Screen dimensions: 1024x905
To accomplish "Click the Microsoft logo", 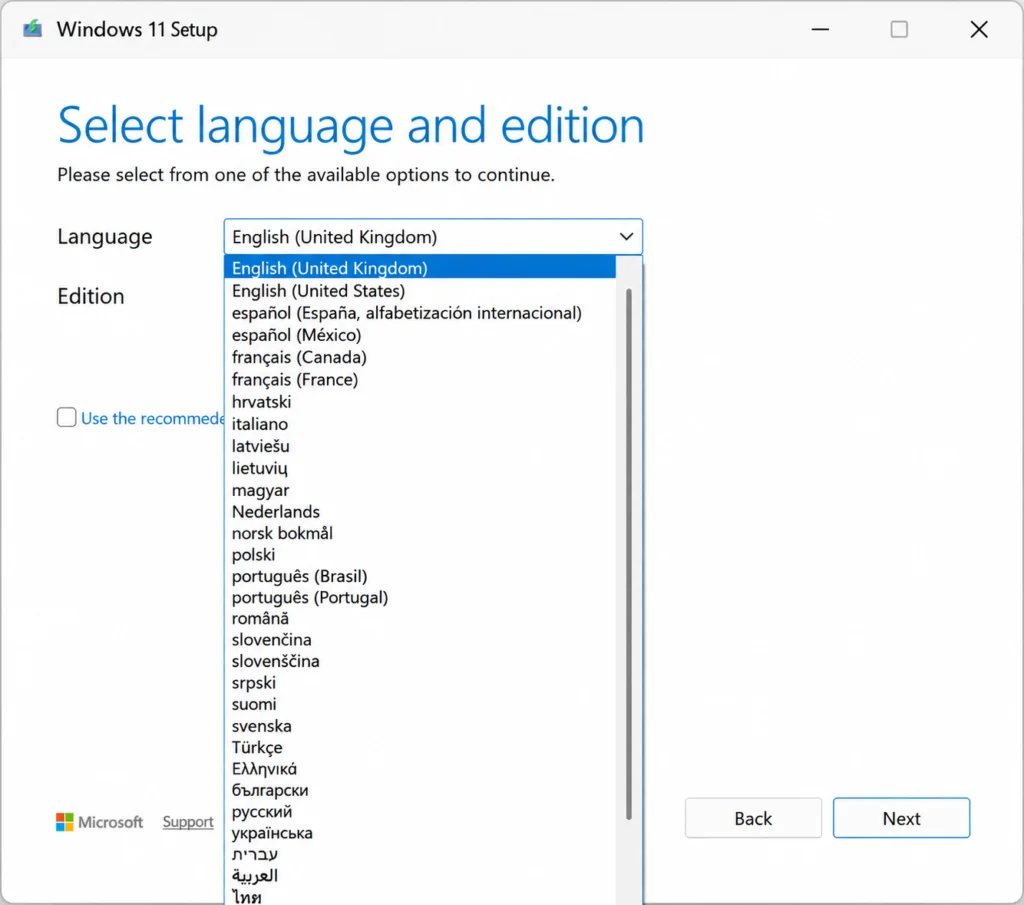I will coord(99,822).
